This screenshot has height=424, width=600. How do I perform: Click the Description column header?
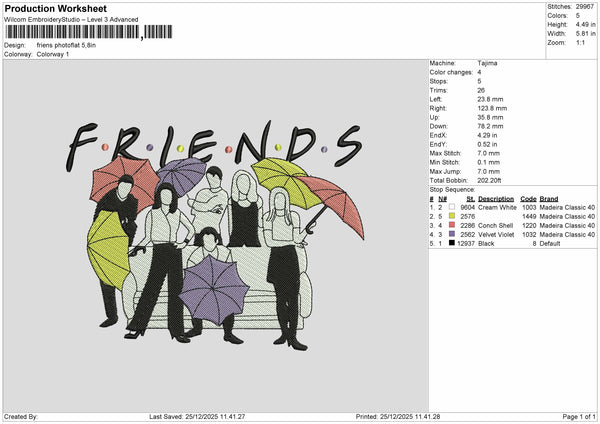(496, 199)
